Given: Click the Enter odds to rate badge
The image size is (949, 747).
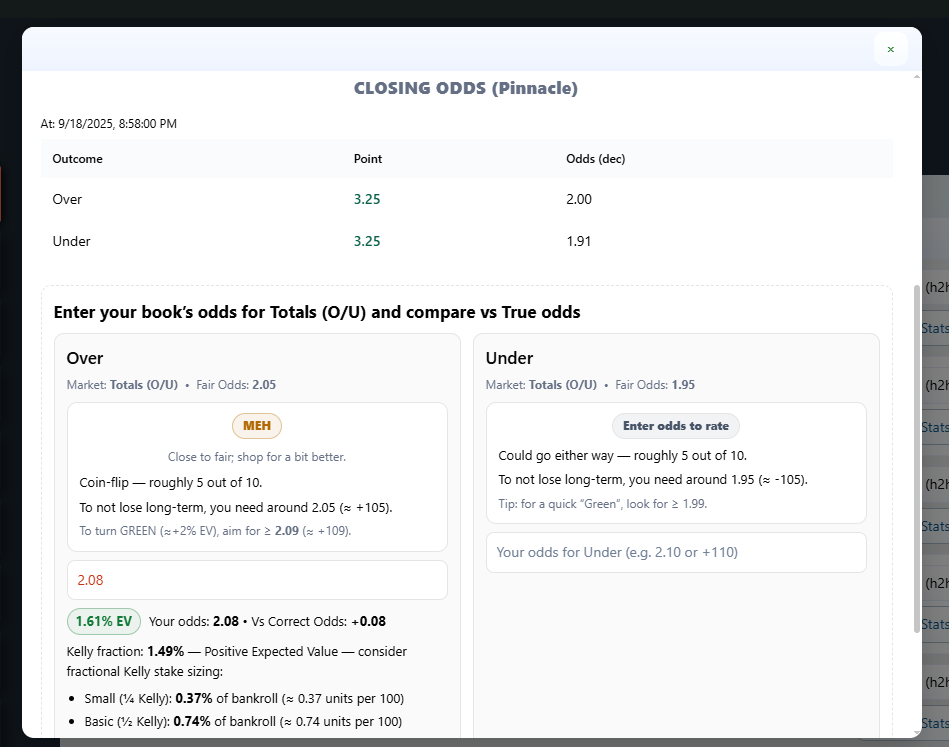Looking at the screenshot, I should point(676,426).
